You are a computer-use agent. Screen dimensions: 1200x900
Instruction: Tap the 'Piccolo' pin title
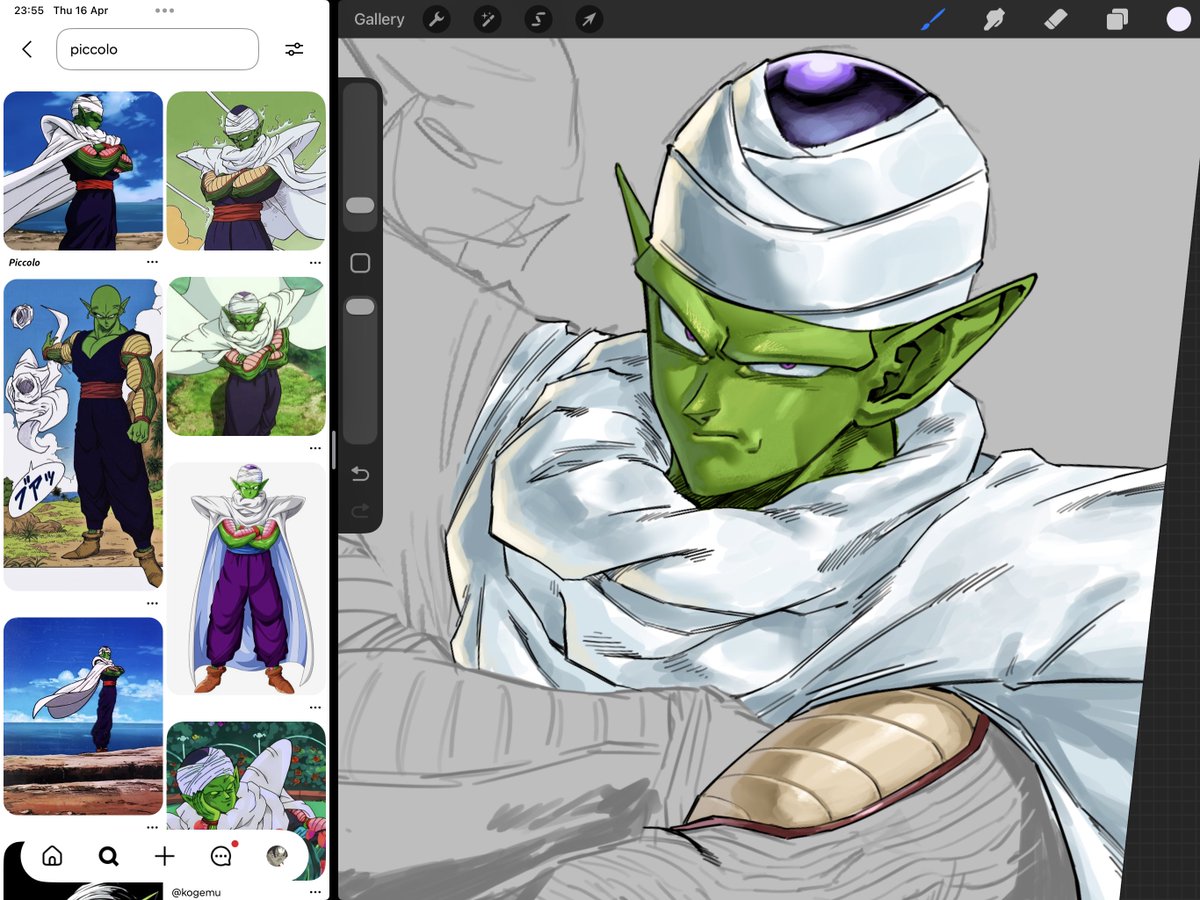tap(25, 262)
